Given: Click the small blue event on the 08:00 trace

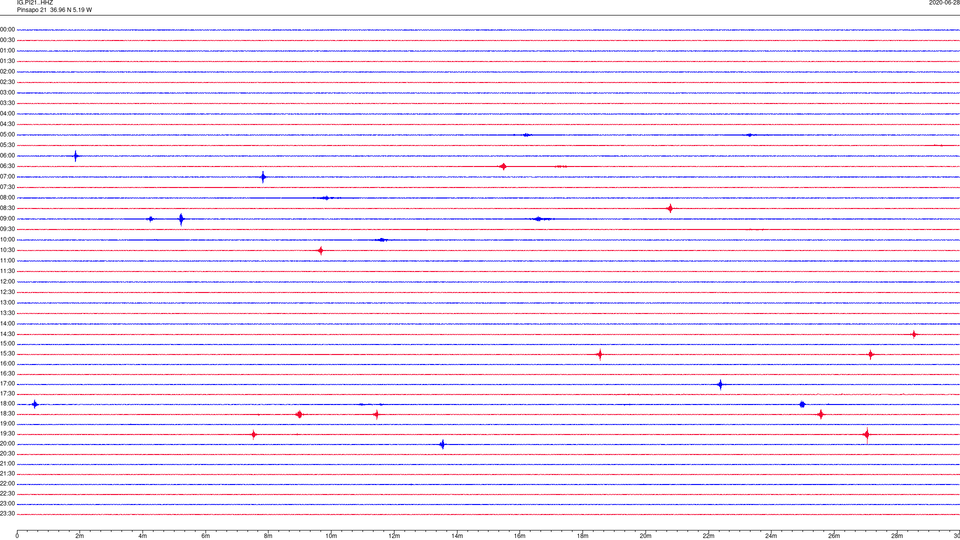Looking at the screenshot, I should [327, 198].
